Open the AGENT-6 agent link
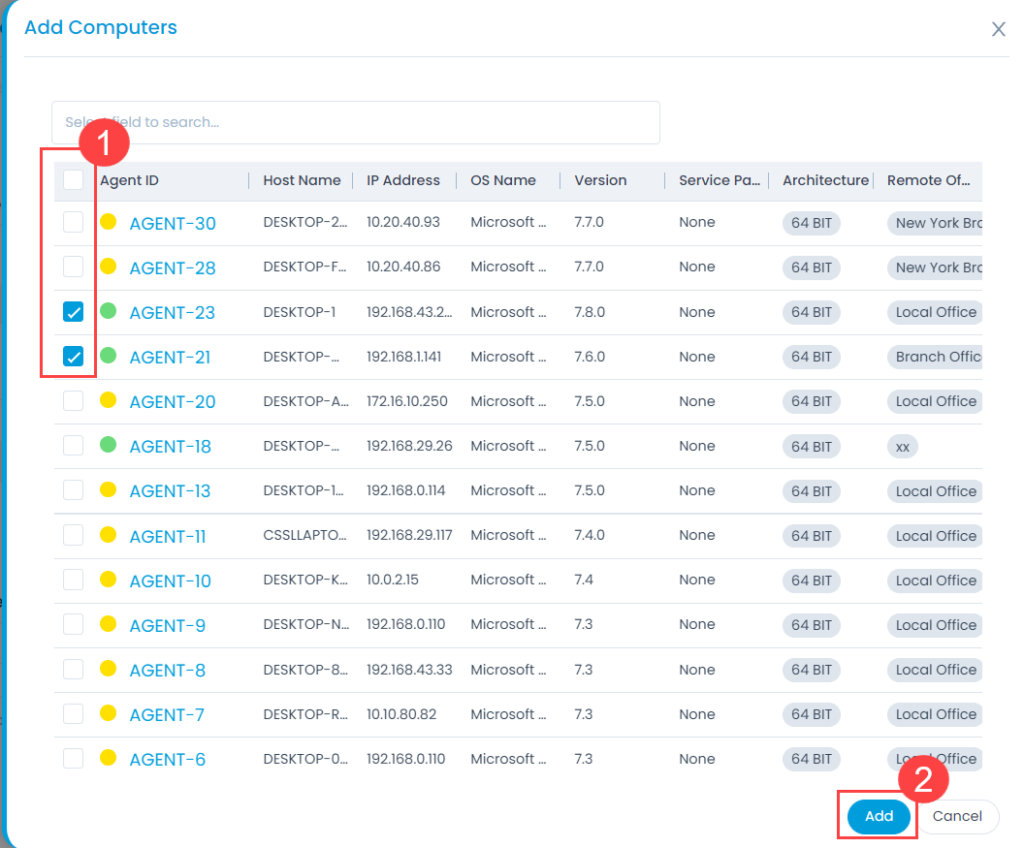The height and width of the screenshot is (848, 1024). click(x=167, y=759)
